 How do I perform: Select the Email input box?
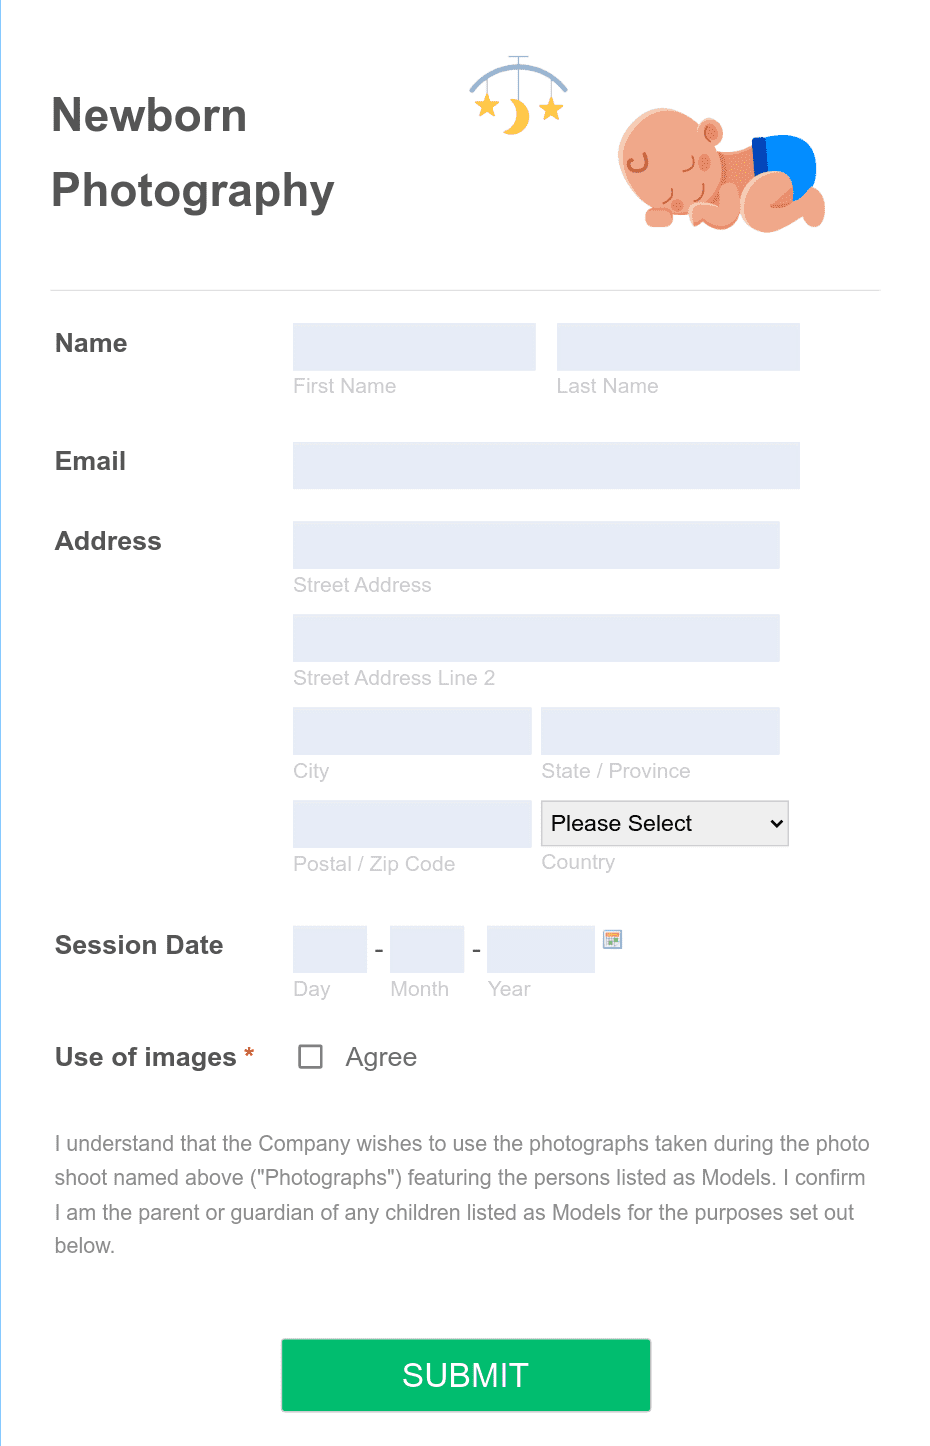pyautogui.click(x=546, y=466)
